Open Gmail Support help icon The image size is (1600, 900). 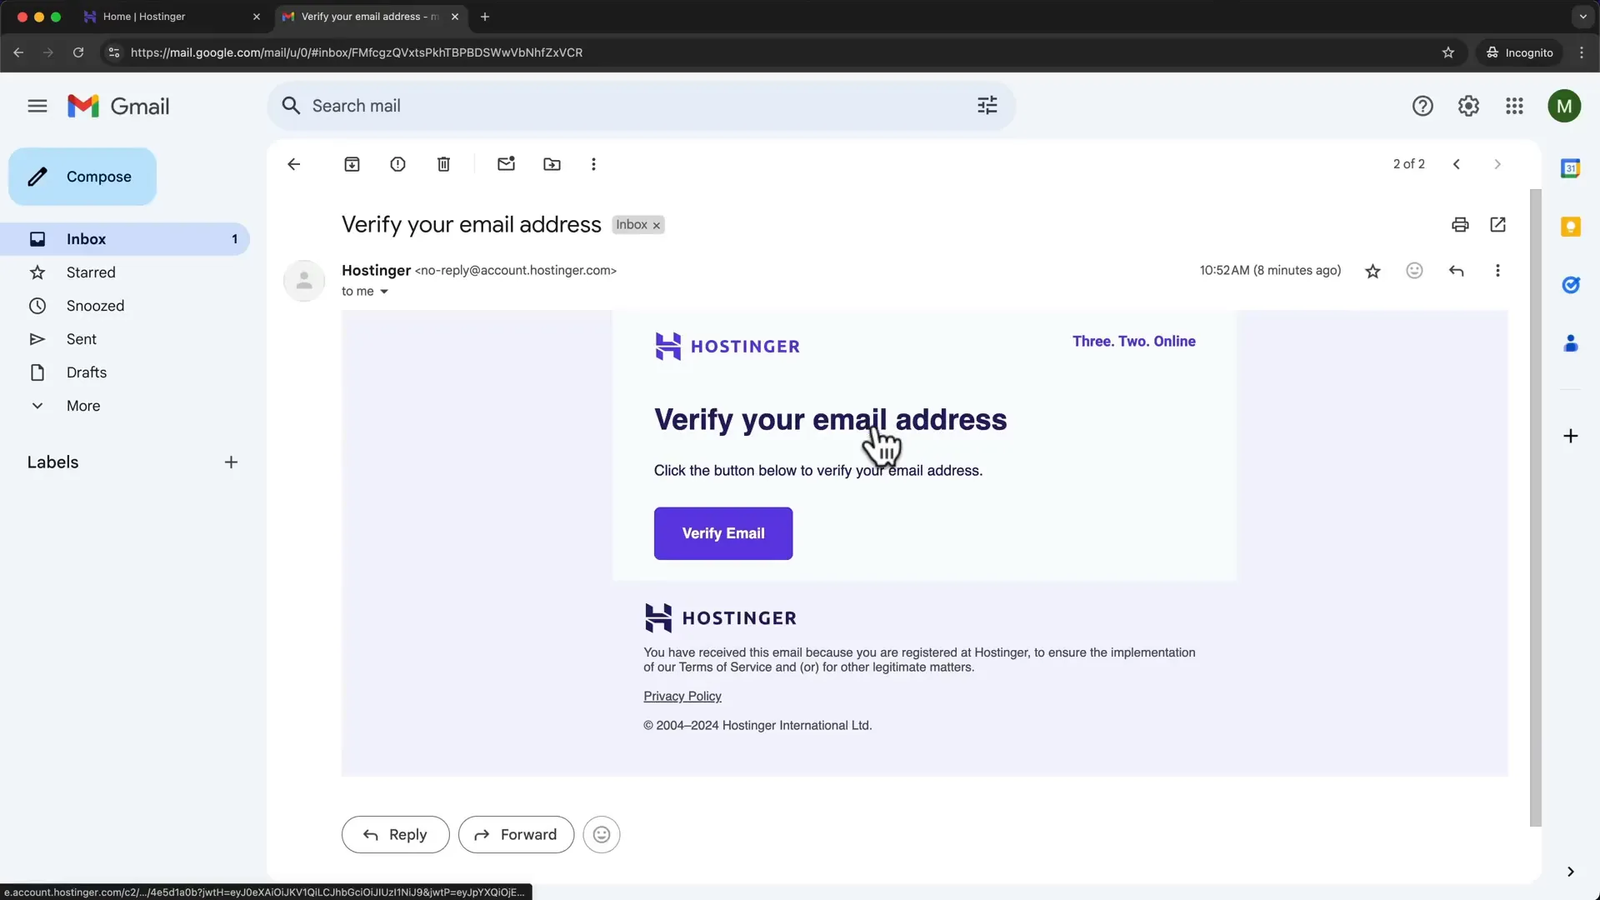[x=1422, y=106]
